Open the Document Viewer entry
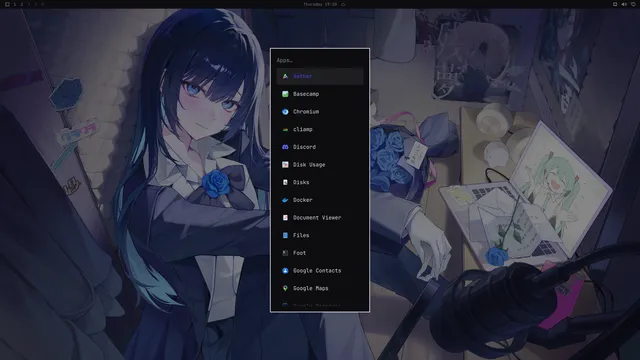 320,218
